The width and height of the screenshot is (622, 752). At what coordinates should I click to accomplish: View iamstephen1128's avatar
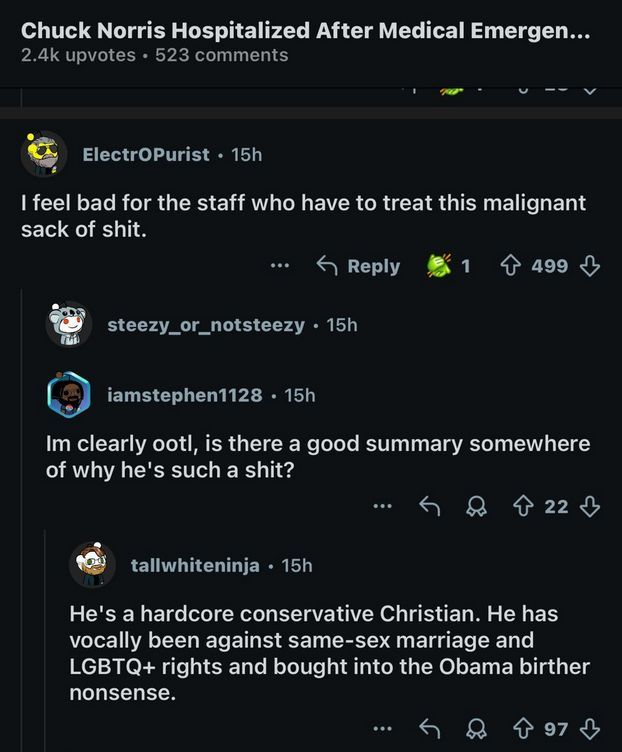tap(70, 396)
